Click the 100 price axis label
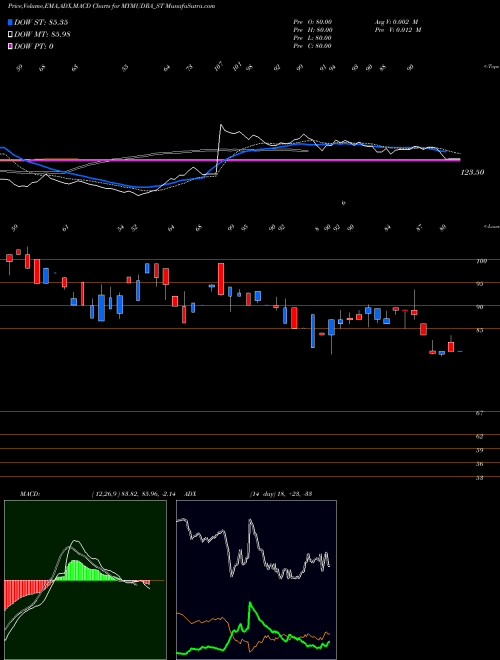 pos(481,261)
